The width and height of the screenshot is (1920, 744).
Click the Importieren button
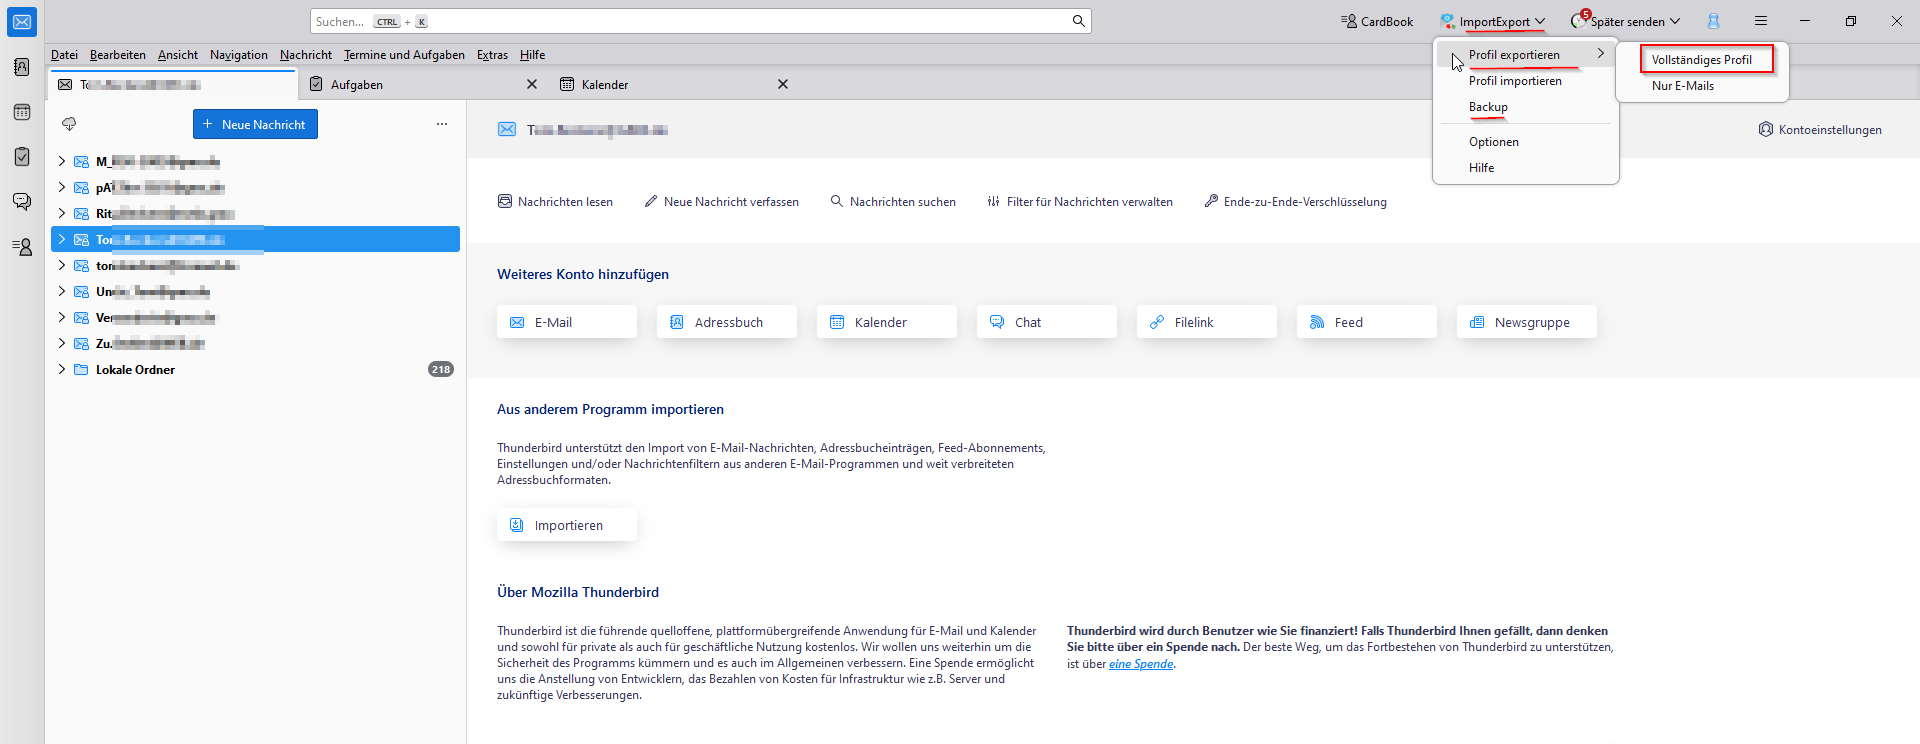point(566,525)
